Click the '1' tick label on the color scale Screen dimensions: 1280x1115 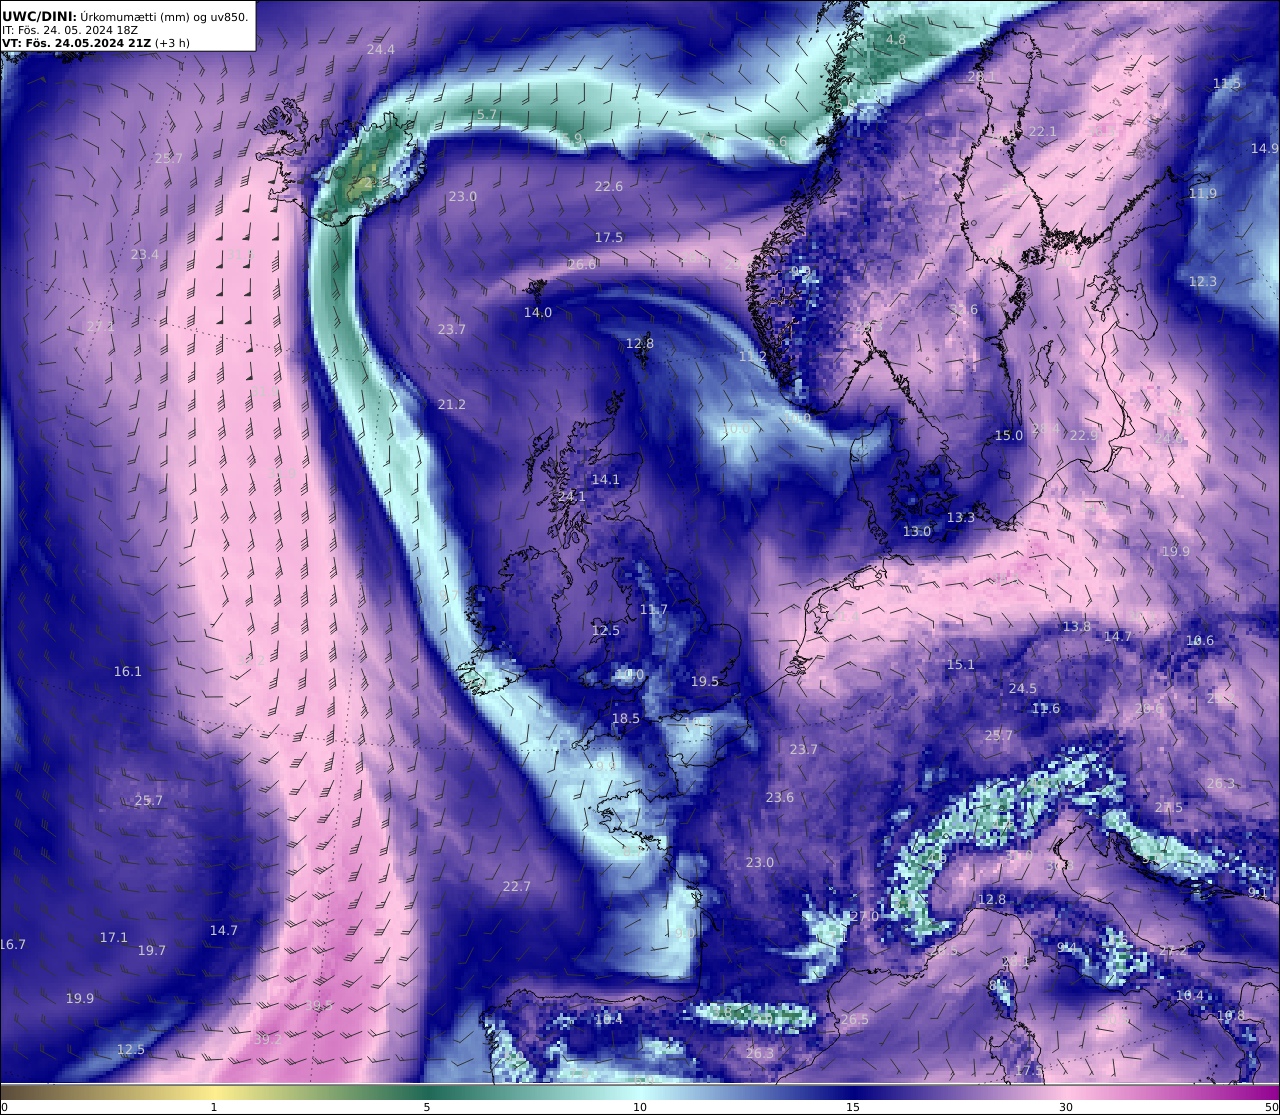[214, 1107]
